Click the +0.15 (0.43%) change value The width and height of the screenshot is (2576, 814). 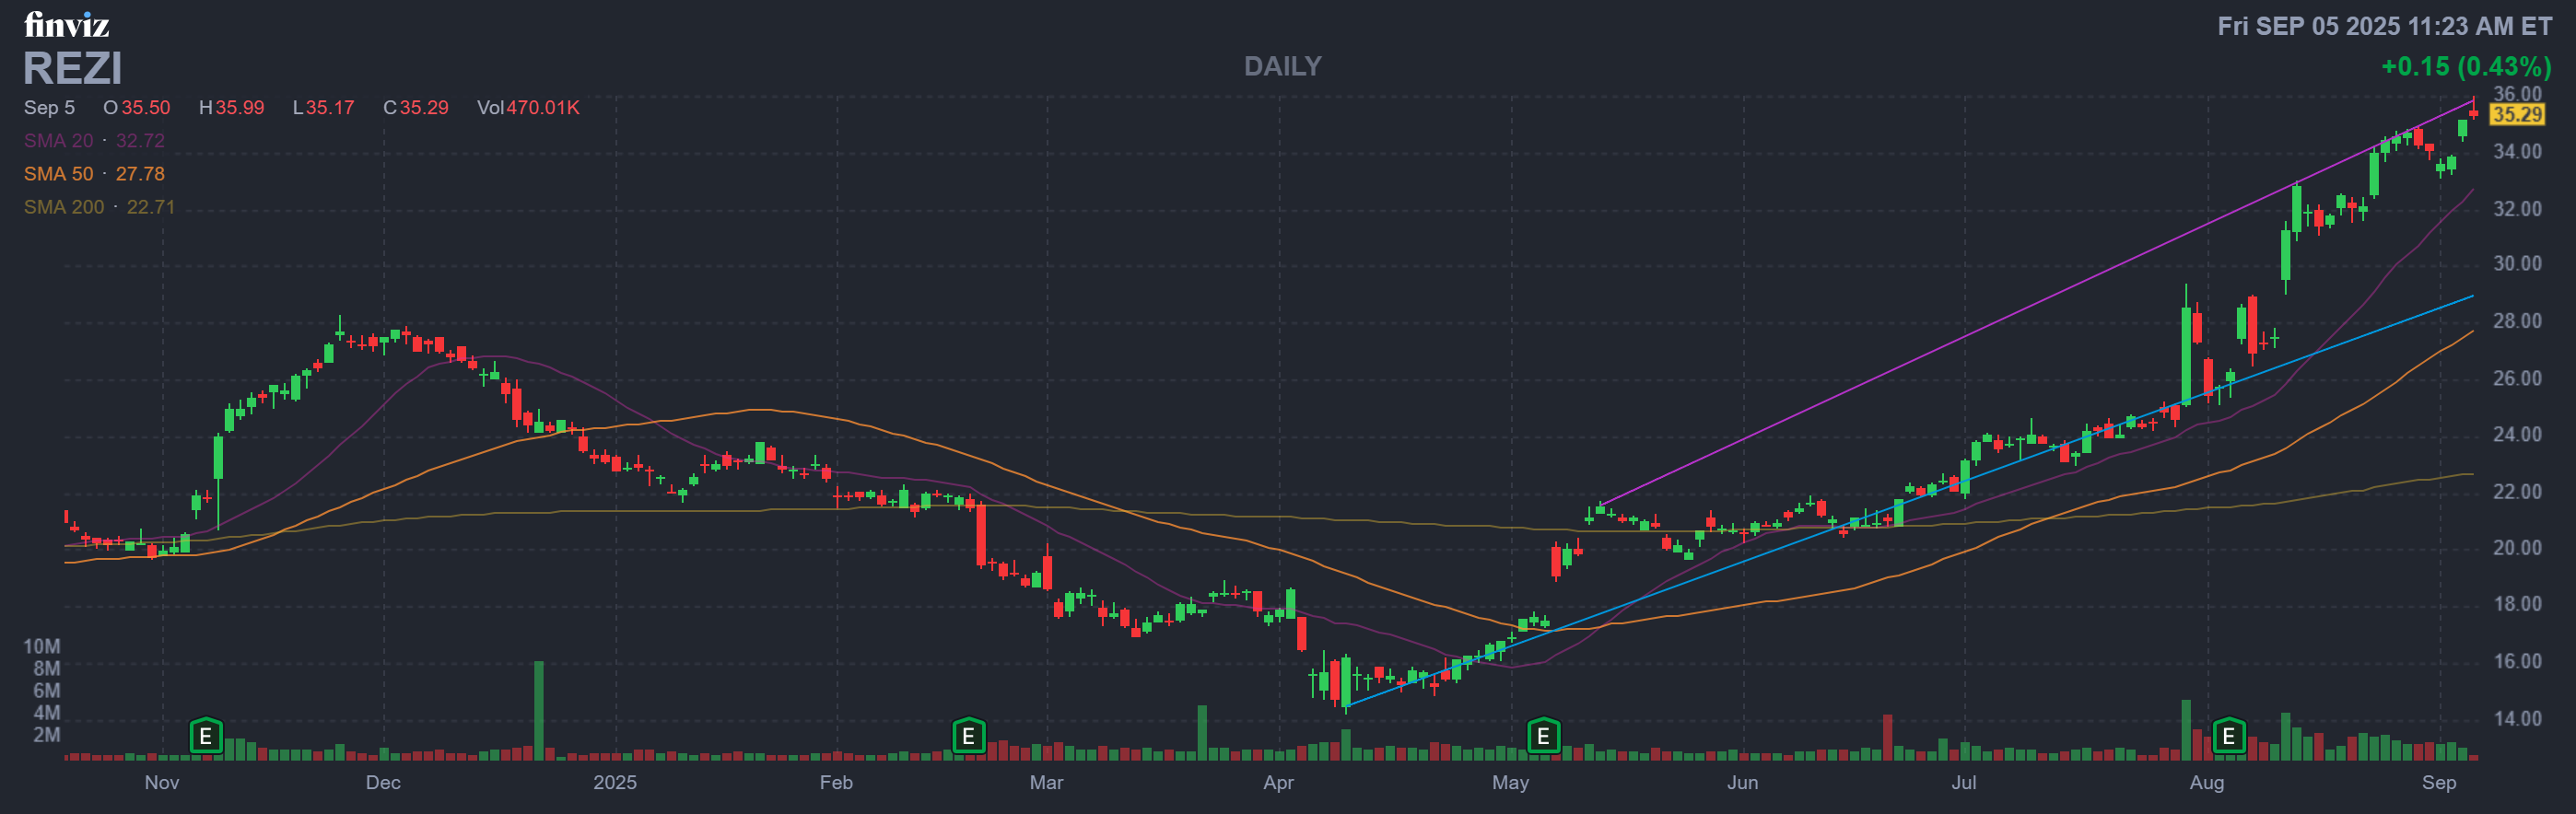click(2466, 67)
